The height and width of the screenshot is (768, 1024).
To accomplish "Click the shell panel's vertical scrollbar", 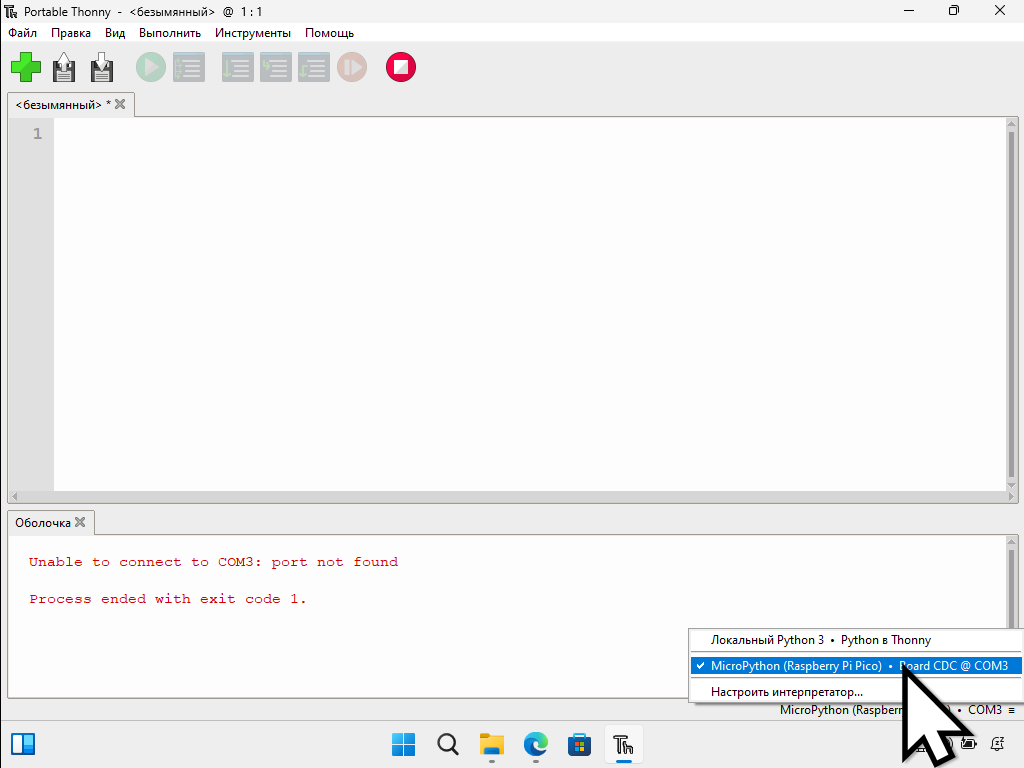I will [1012, 581].
